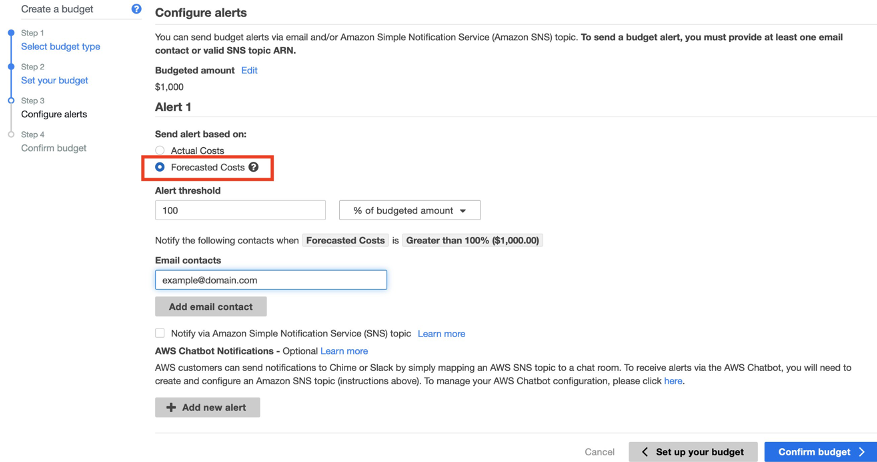
Task: Click Edit next to Budgeted amount
Action: click(249, 70)
